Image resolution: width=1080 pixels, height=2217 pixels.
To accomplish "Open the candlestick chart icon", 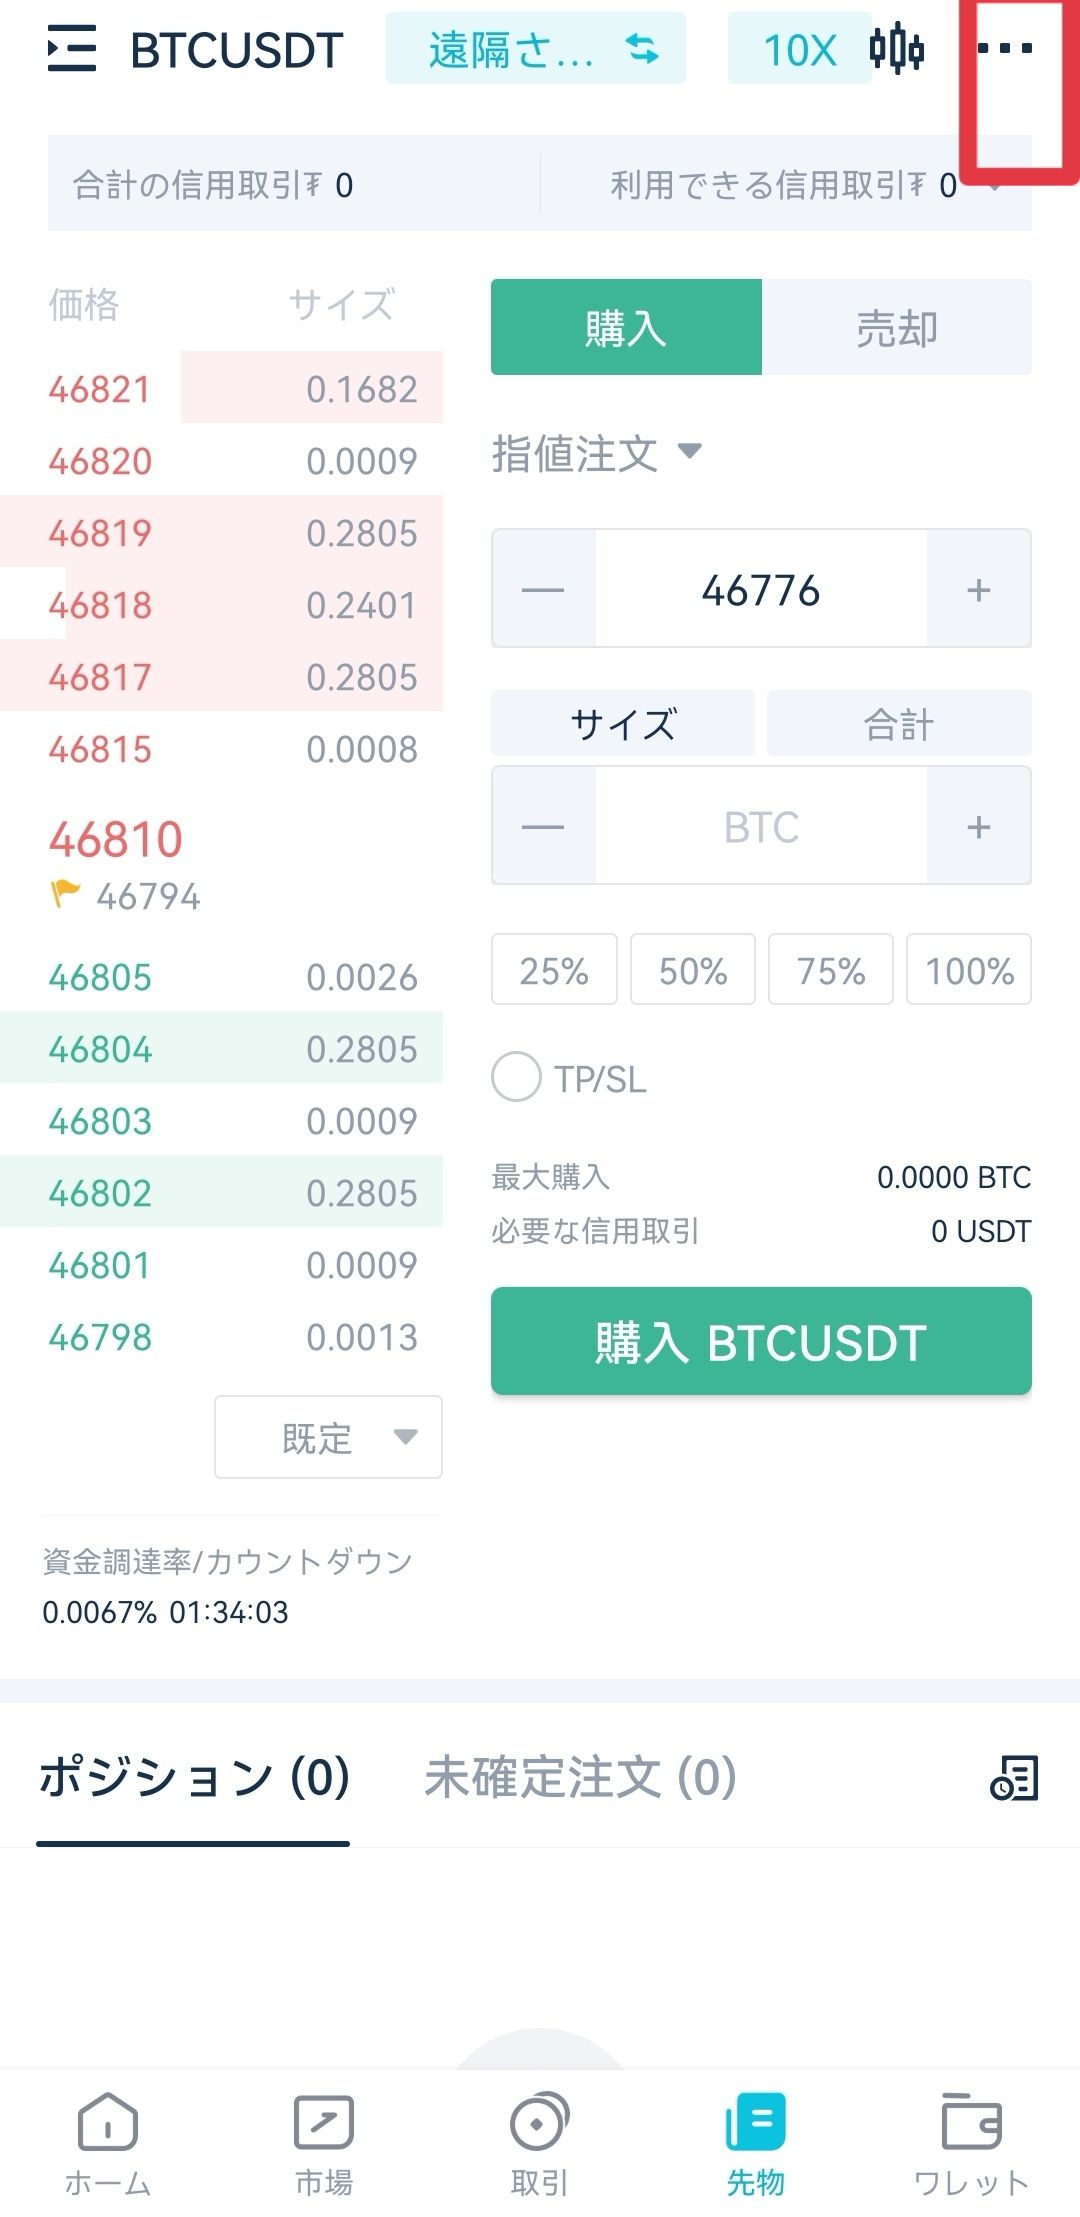I will click(x=896, y=48).
